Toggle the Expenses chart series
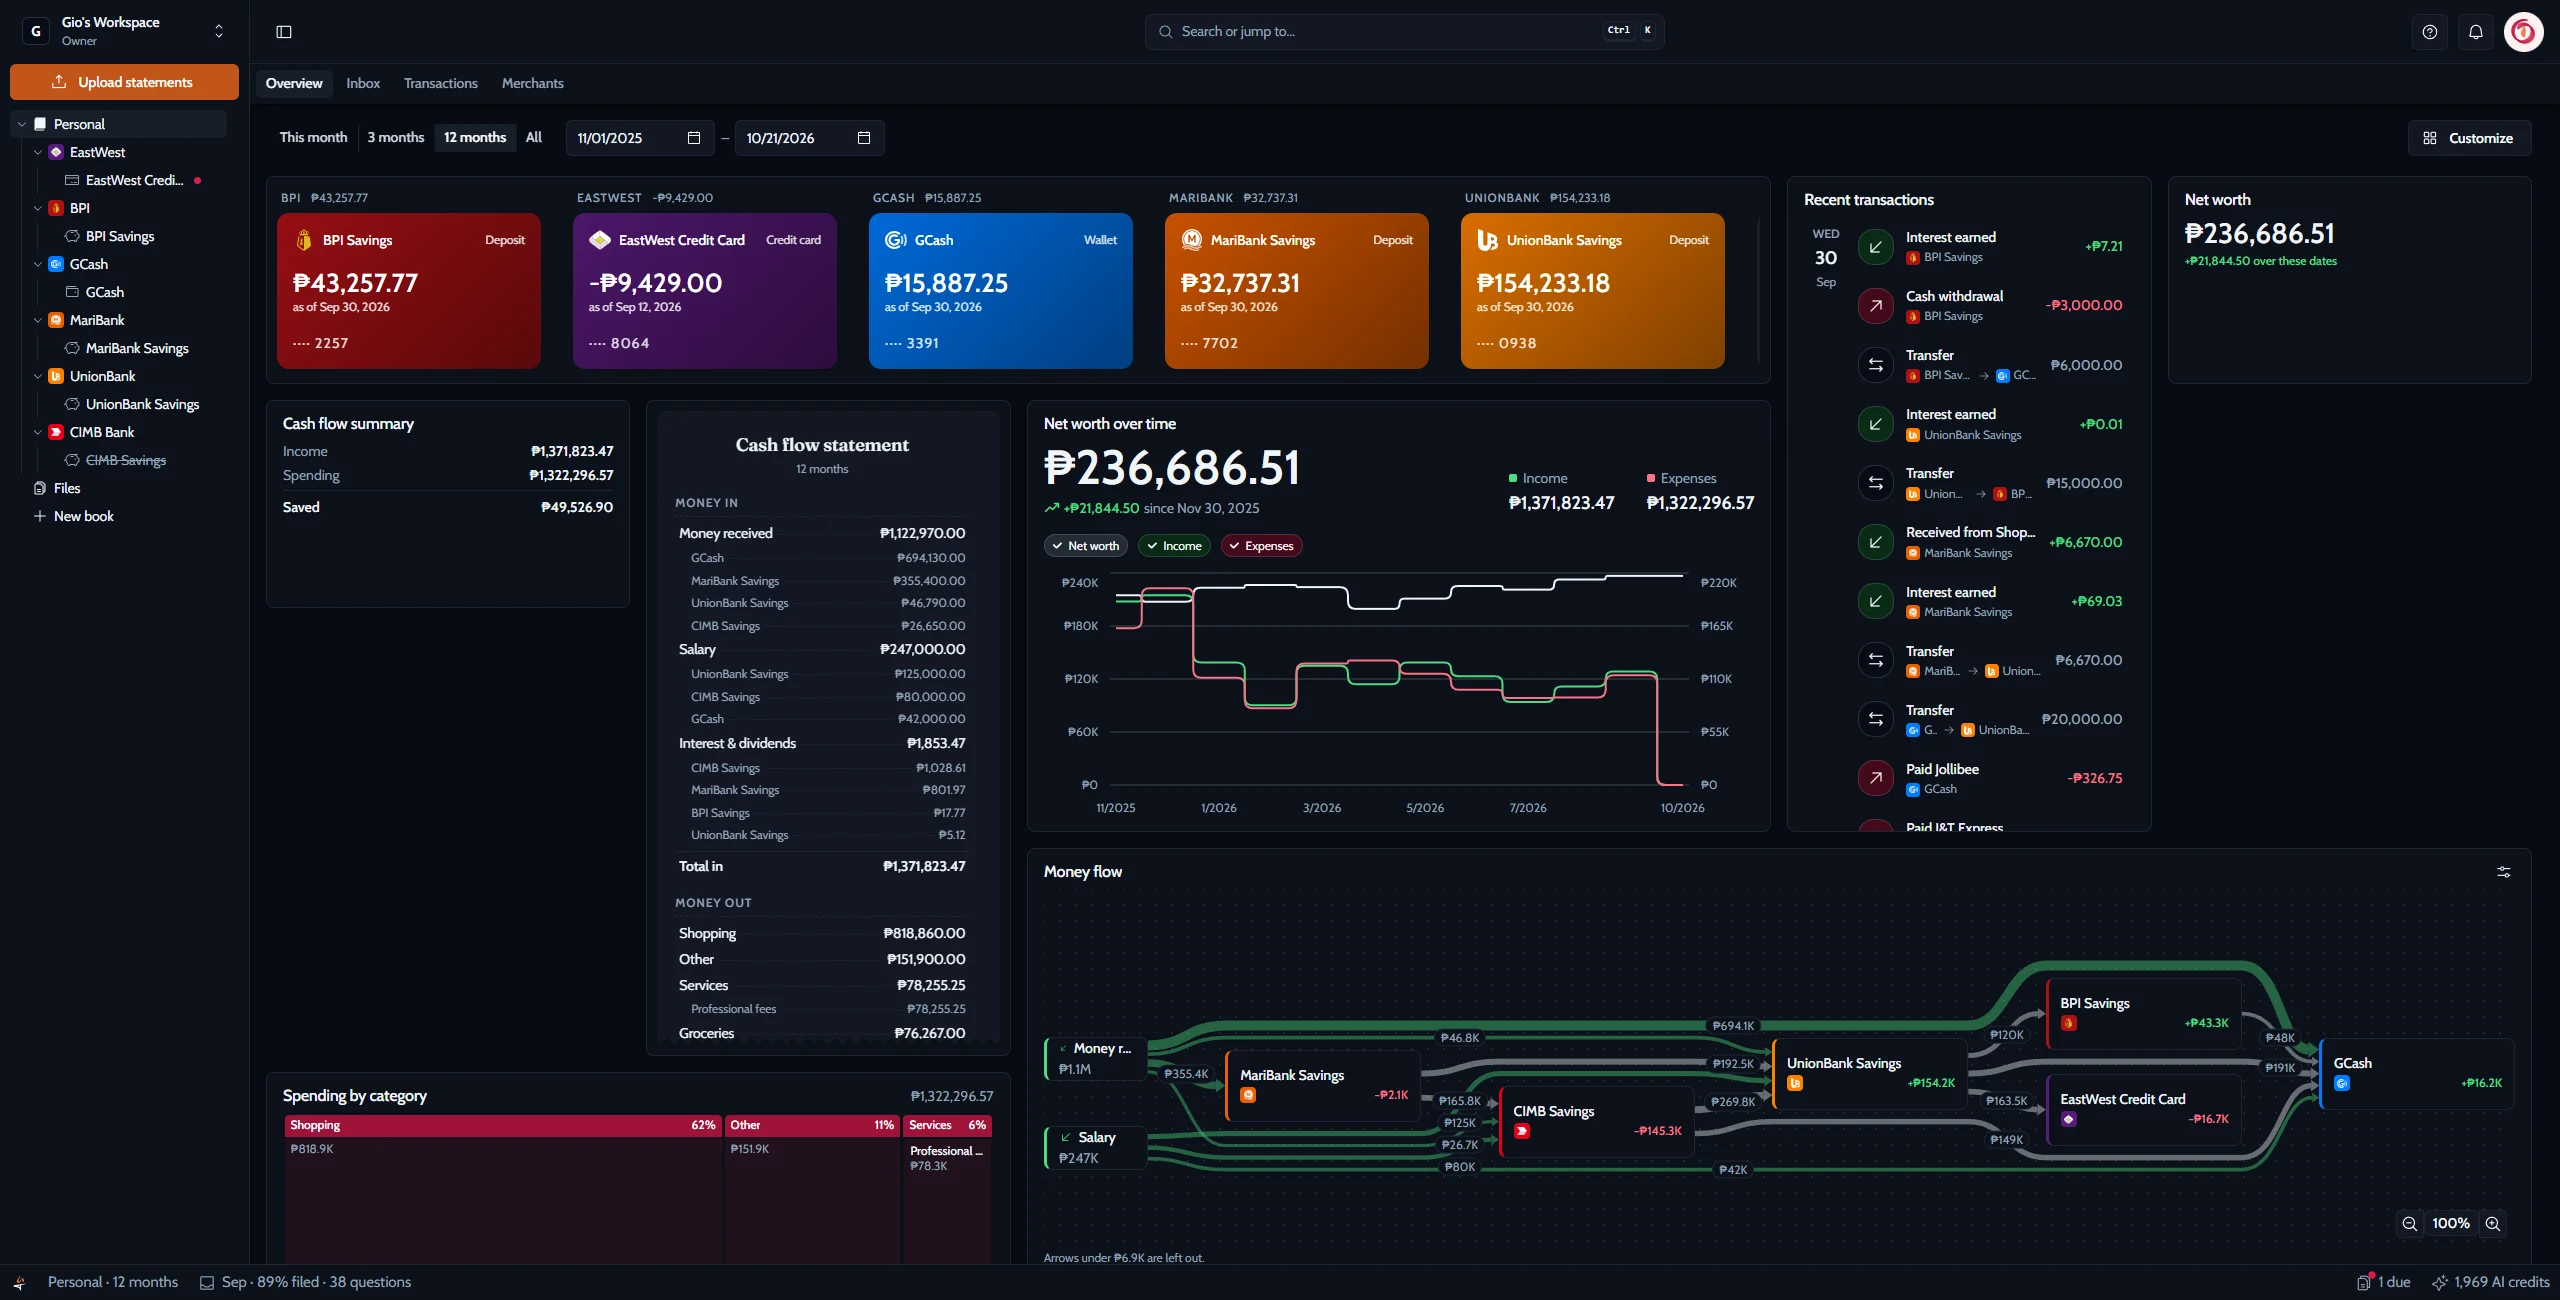The height and width of the screenshot is (1300, 2560). pyautogui.click(x=1261, y=546)
